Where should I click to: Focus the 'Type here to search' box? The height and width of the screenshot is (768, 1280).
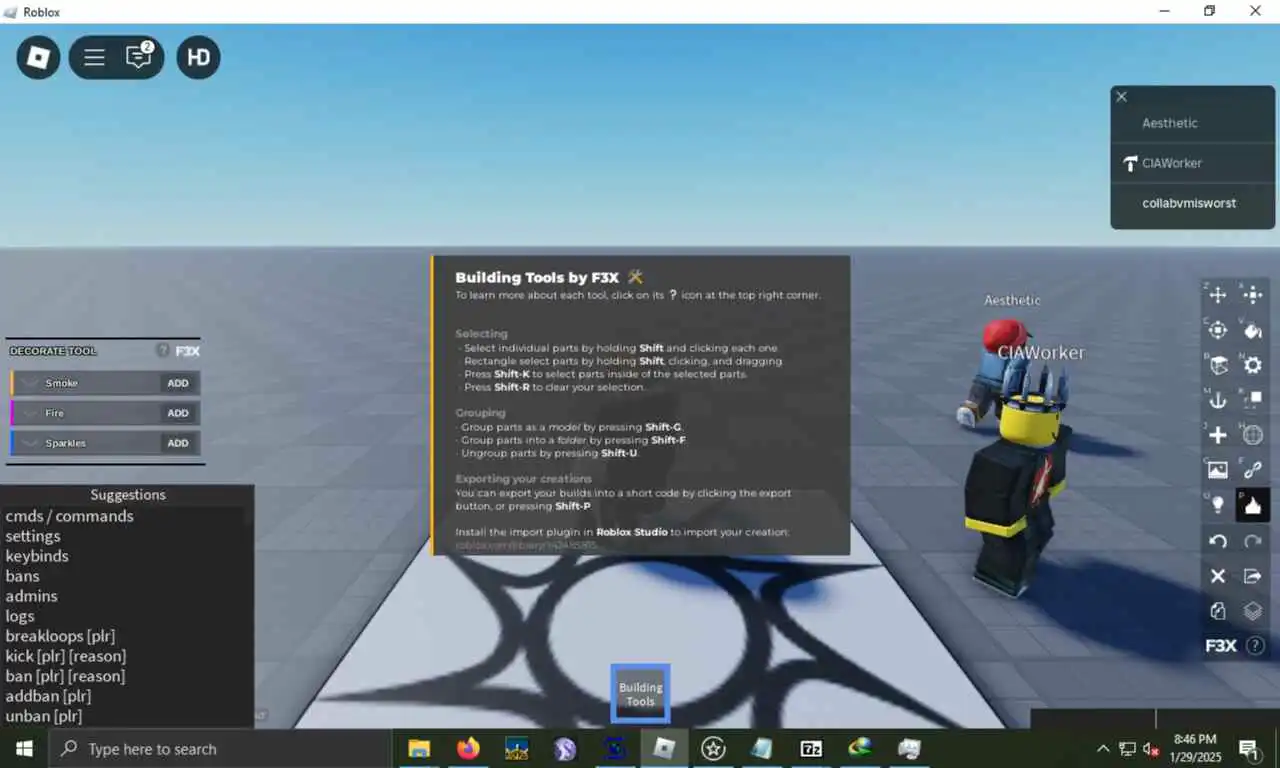tap(220, 748)
